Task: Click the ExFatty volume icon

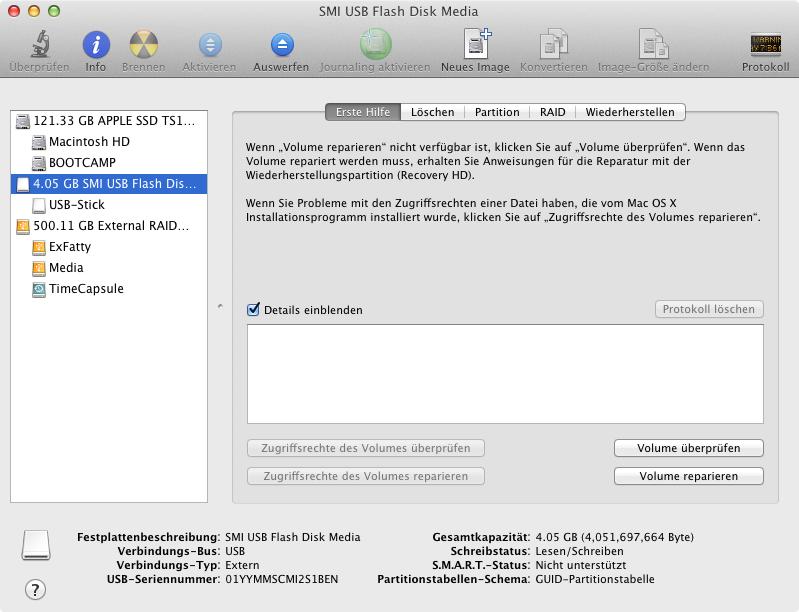Action: pyautogui.click(x=39, y=247)
